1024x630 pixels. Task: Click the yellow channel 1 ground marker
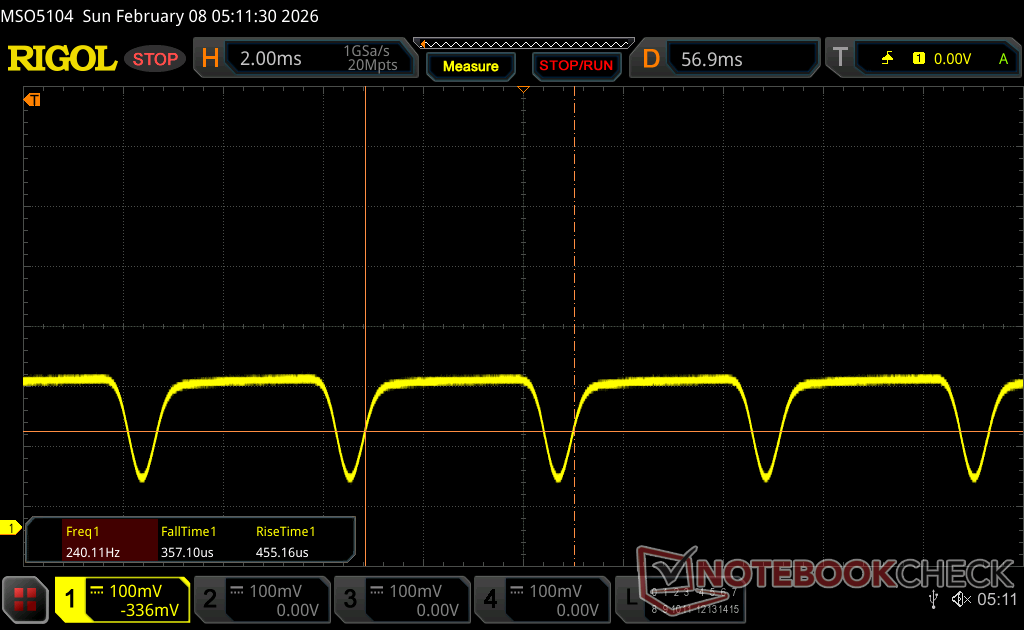[x=11, y=528]
